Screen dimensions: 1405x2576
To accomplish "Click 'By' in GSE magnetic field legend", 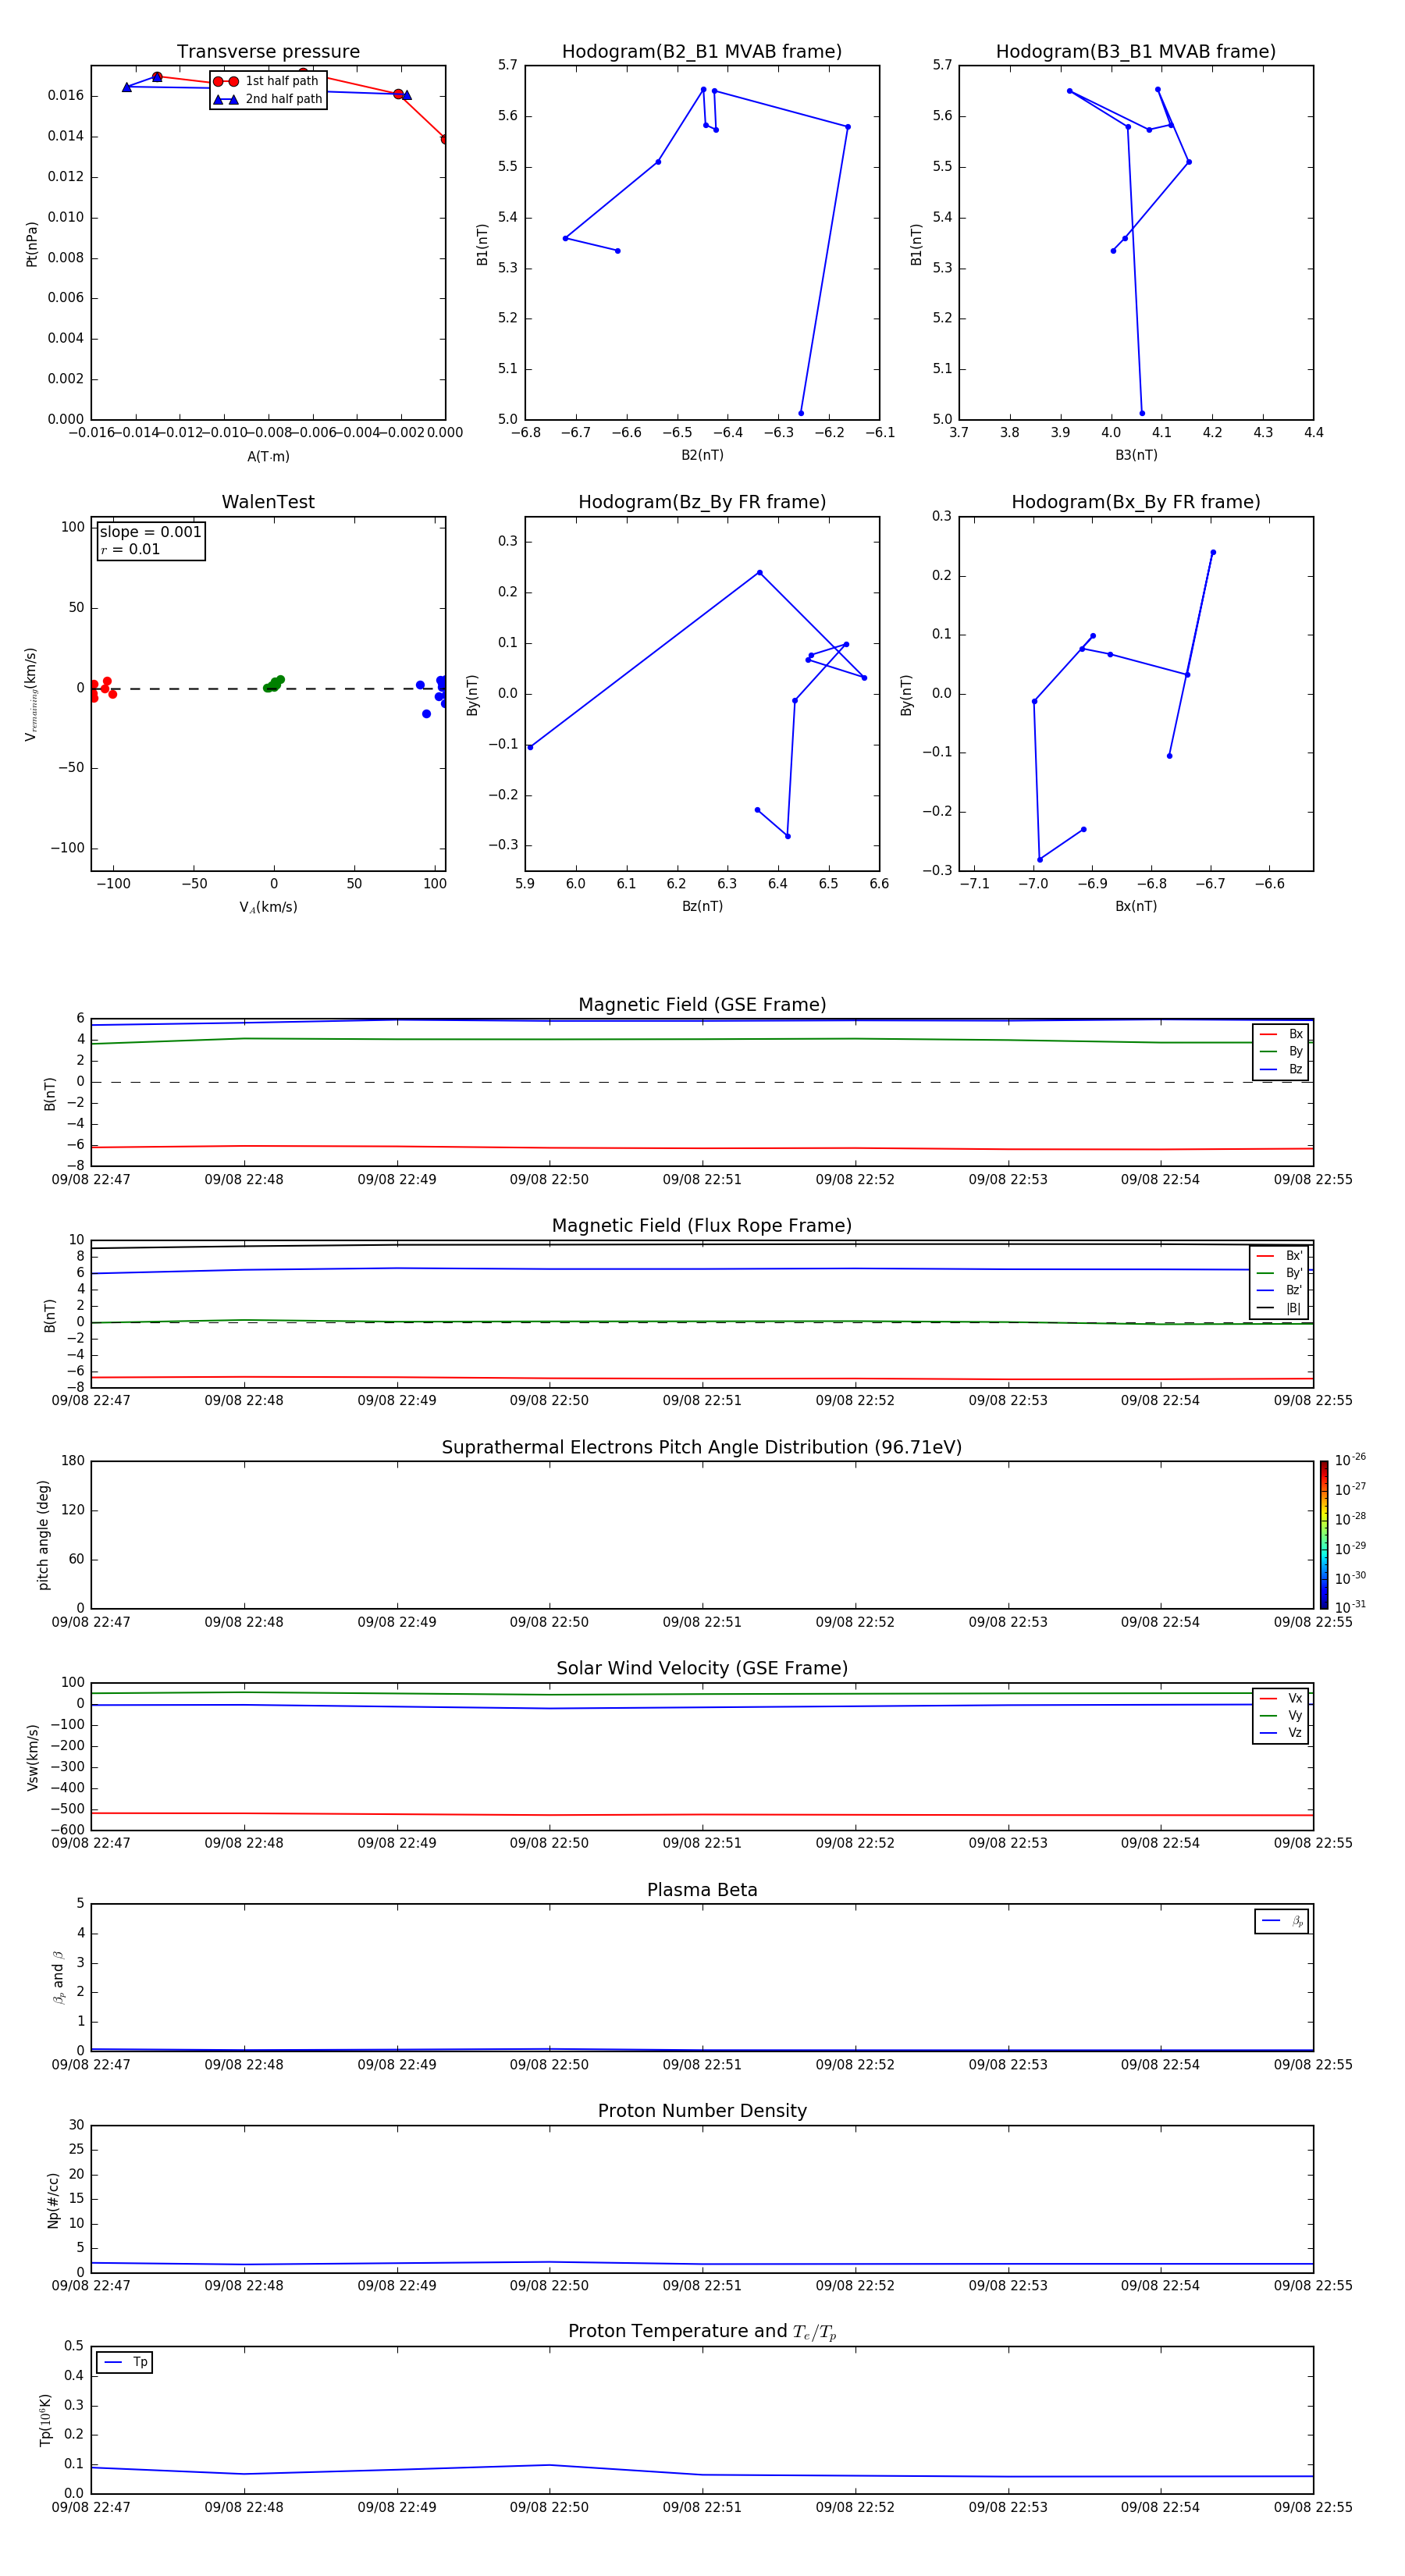I will click(x=1281, y=1051).
